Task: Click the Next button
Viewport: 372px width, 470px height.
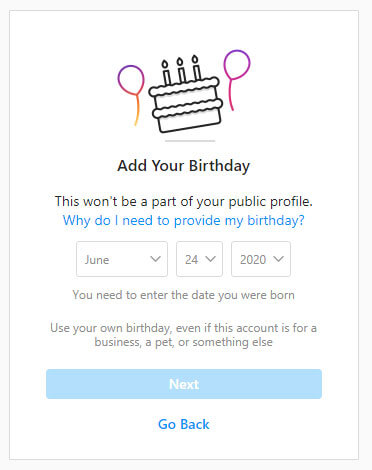Action: pos(184,384)
